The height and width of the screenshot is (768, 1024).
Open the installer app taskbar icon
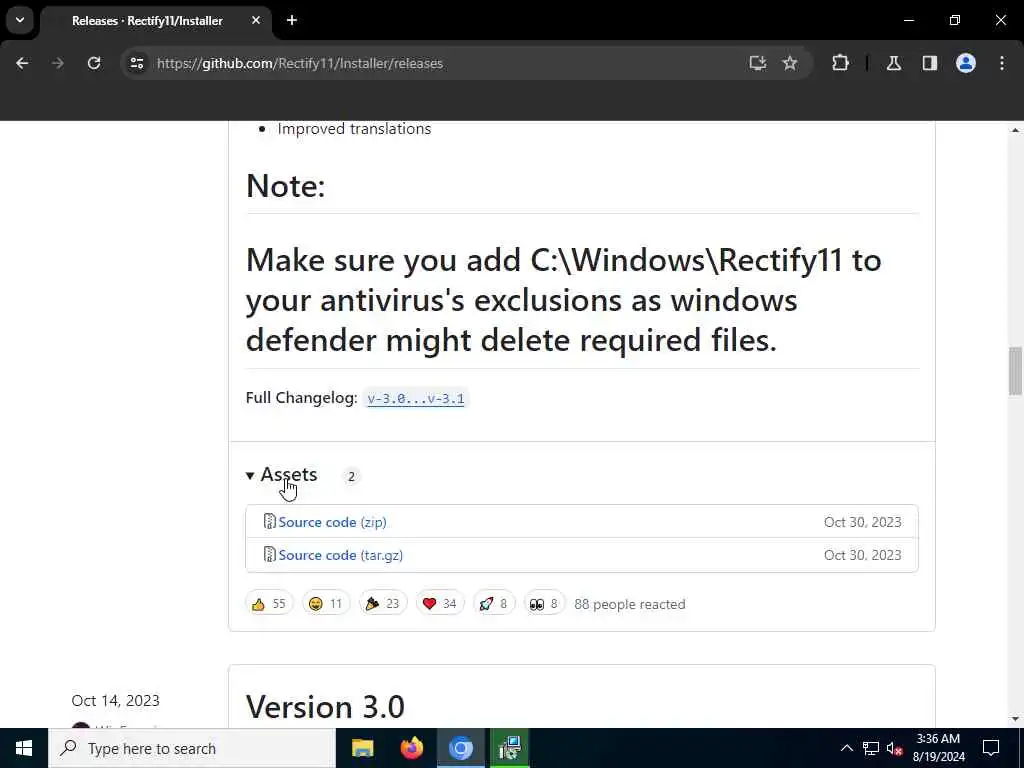point(509,748)
